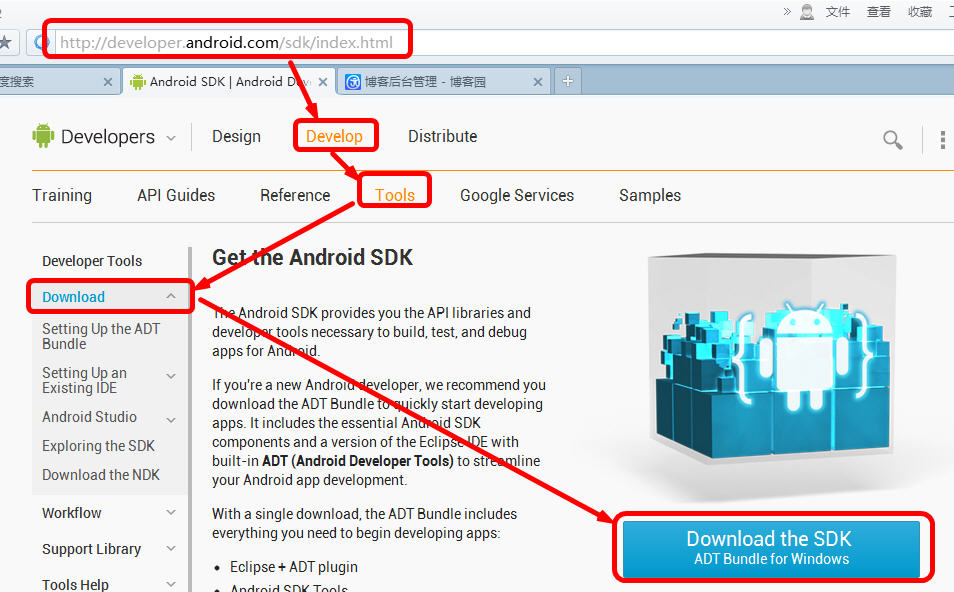Image resolution: width=954 pixels, height=592 pixels.
Task: Collapse the Download section chevron
Action: (171, 296)
